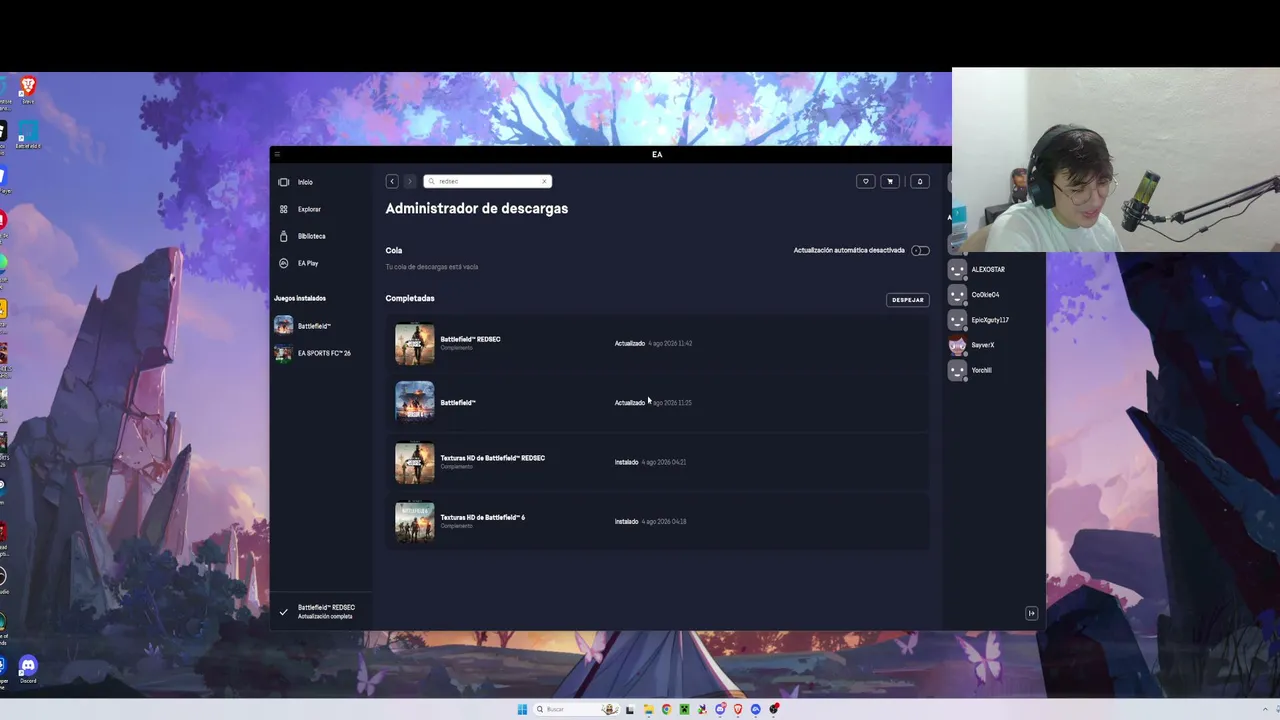The height and width of the screenshot is (720, 1280).
Task: Open Task View on the taskbar
Action: pyautogui.click(x=629, y=709)
